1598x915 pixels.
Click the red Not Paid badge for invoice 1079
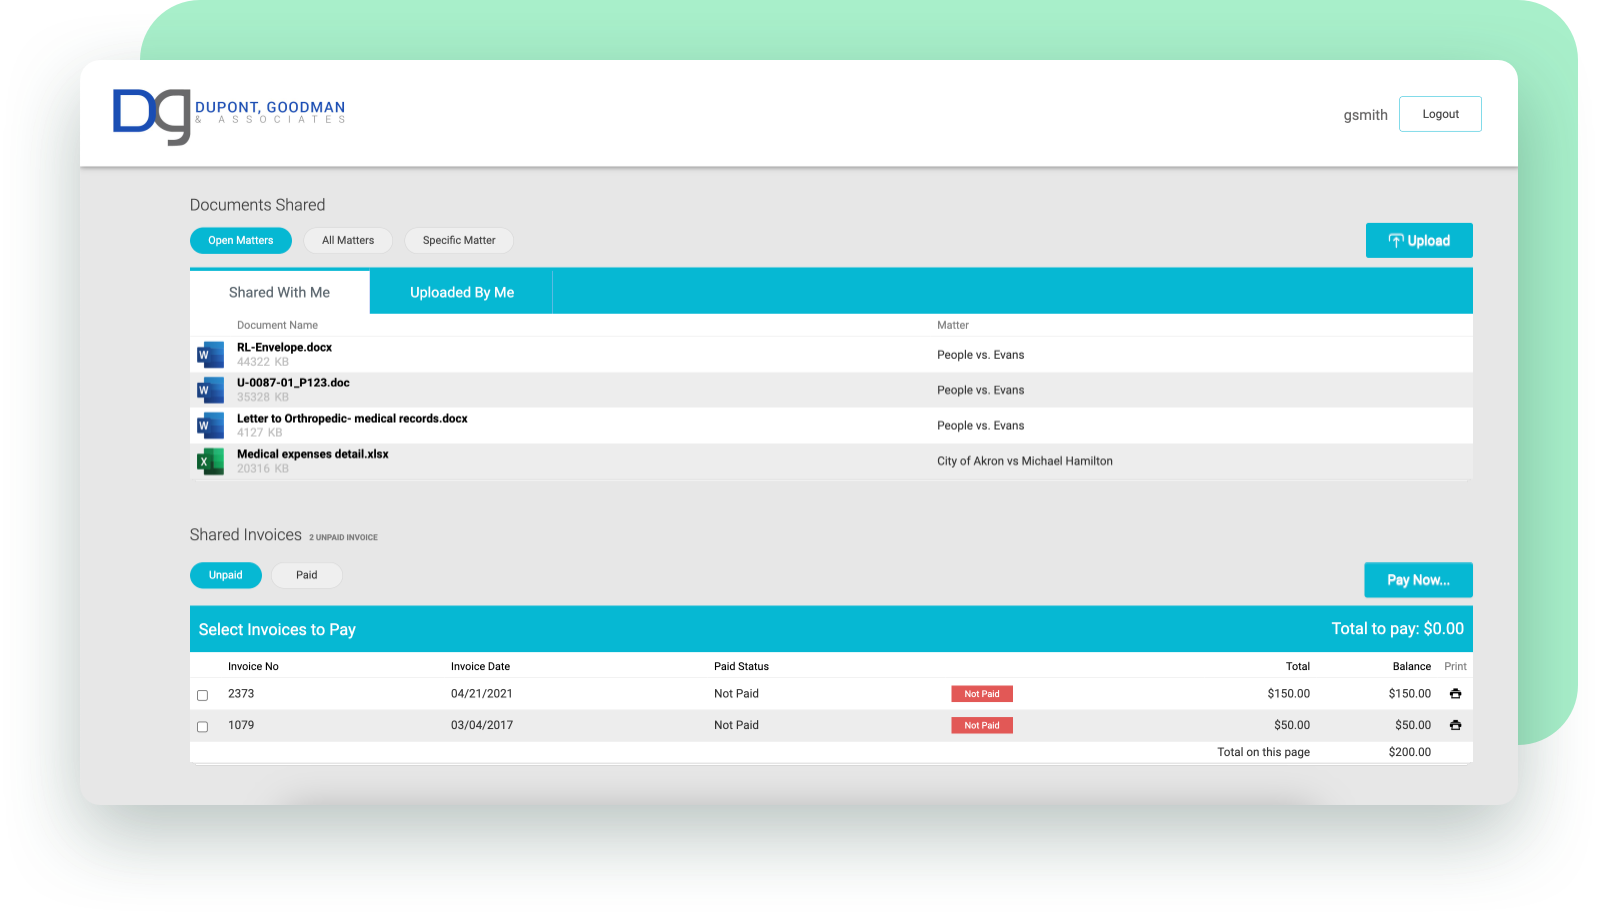coord(982,726)
